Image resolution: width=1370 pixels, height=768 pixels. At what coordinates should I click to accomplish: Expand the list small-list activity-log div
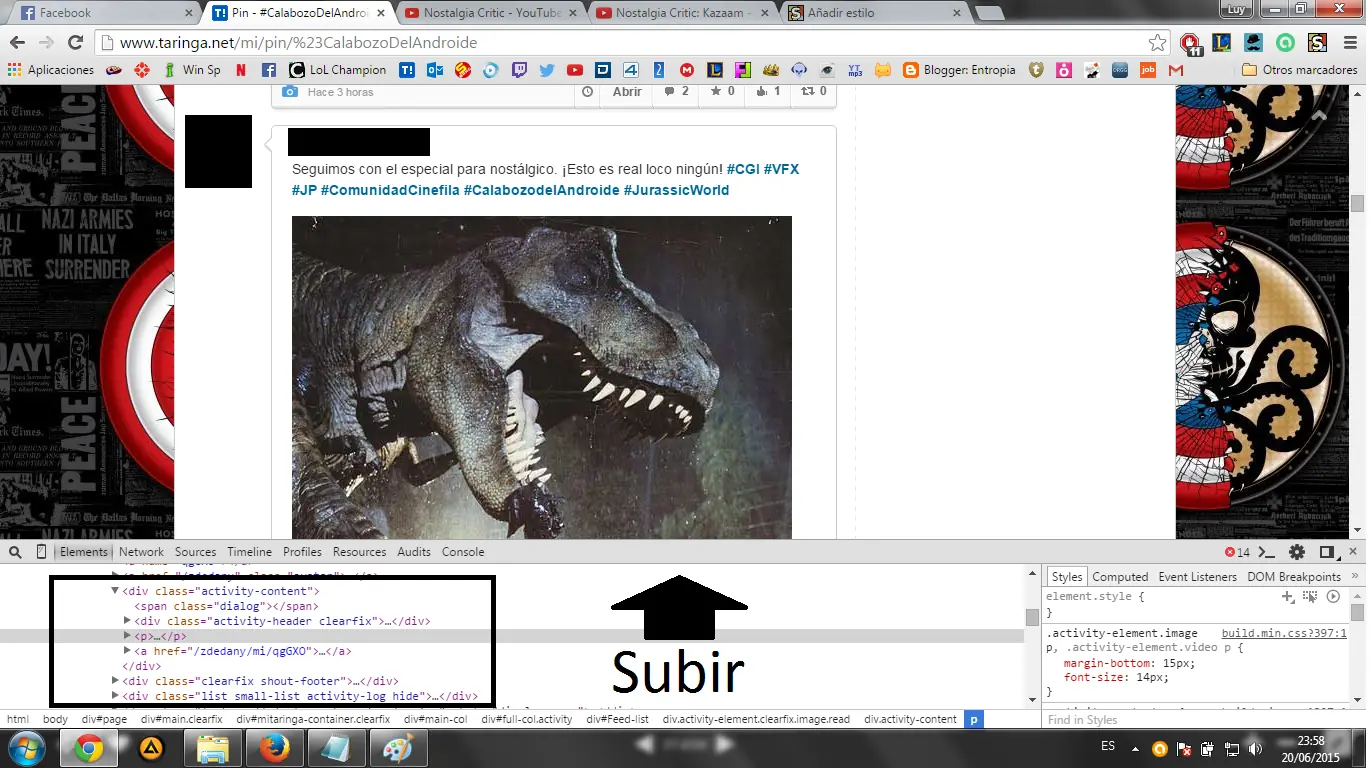115,696
